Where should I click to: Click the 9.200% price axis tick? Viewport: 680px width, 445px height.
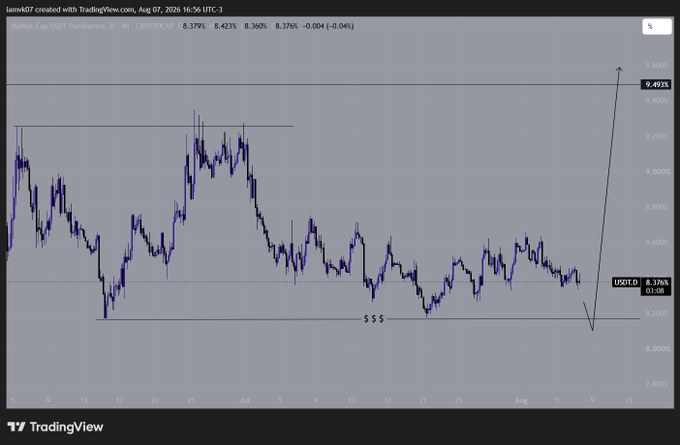656,136
